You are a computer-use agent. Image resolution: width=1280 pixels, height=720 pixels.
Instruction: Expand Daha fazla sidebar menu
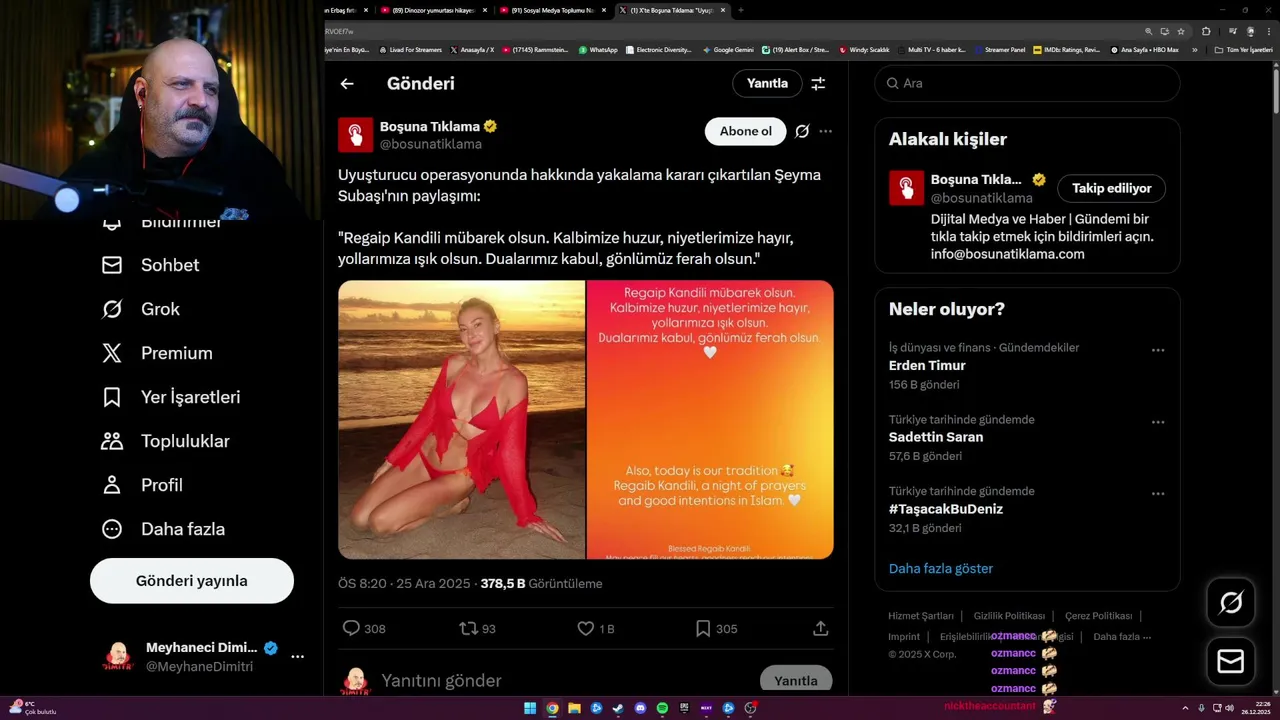point(162,529)
